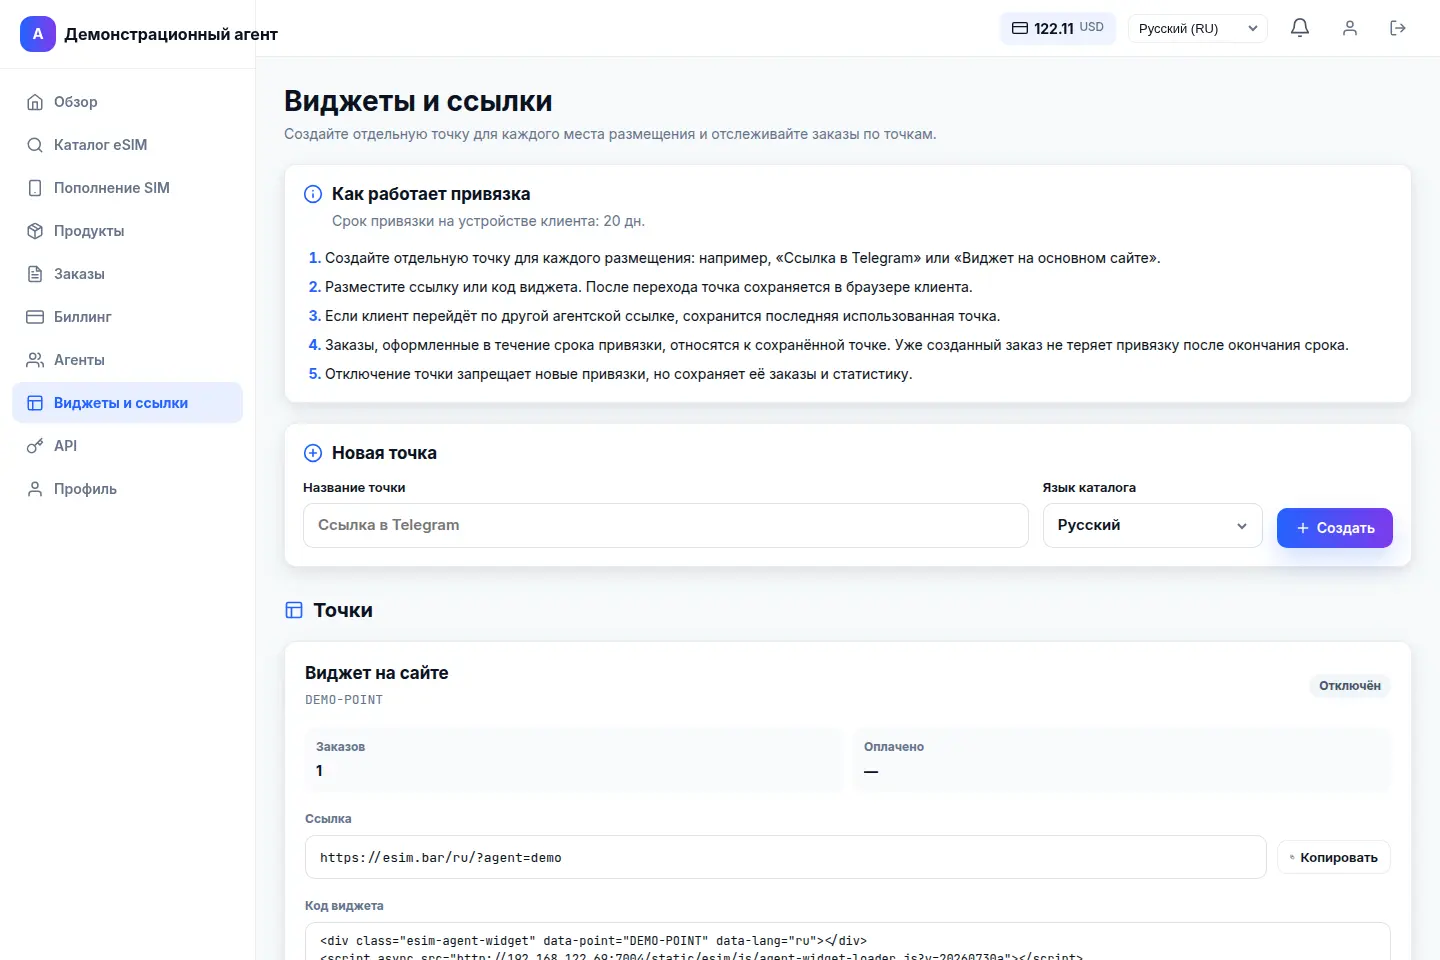Click the layout icon beside Виджеты и ссылки
Screen dimensions: 1440x960
pos(35,403)
